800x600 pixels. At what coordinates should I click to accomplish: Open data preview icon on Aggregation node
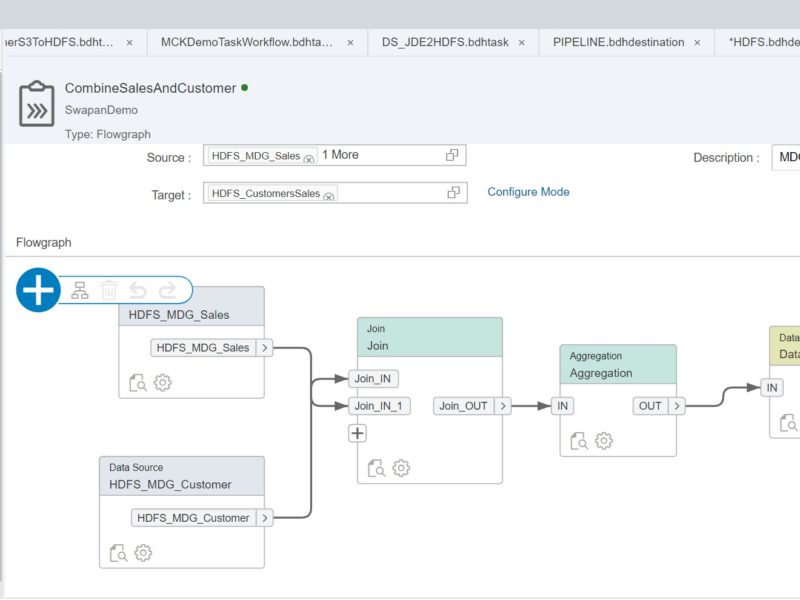coord(579,441)
